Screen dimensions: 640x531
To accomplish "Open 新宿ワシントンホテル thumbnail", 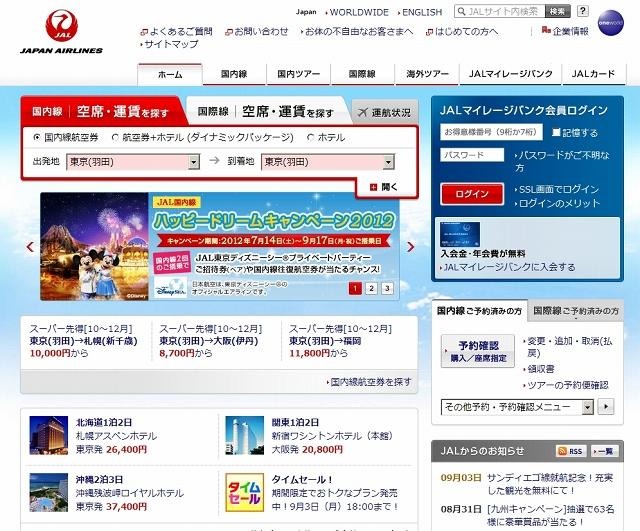I will pos(244,435).
